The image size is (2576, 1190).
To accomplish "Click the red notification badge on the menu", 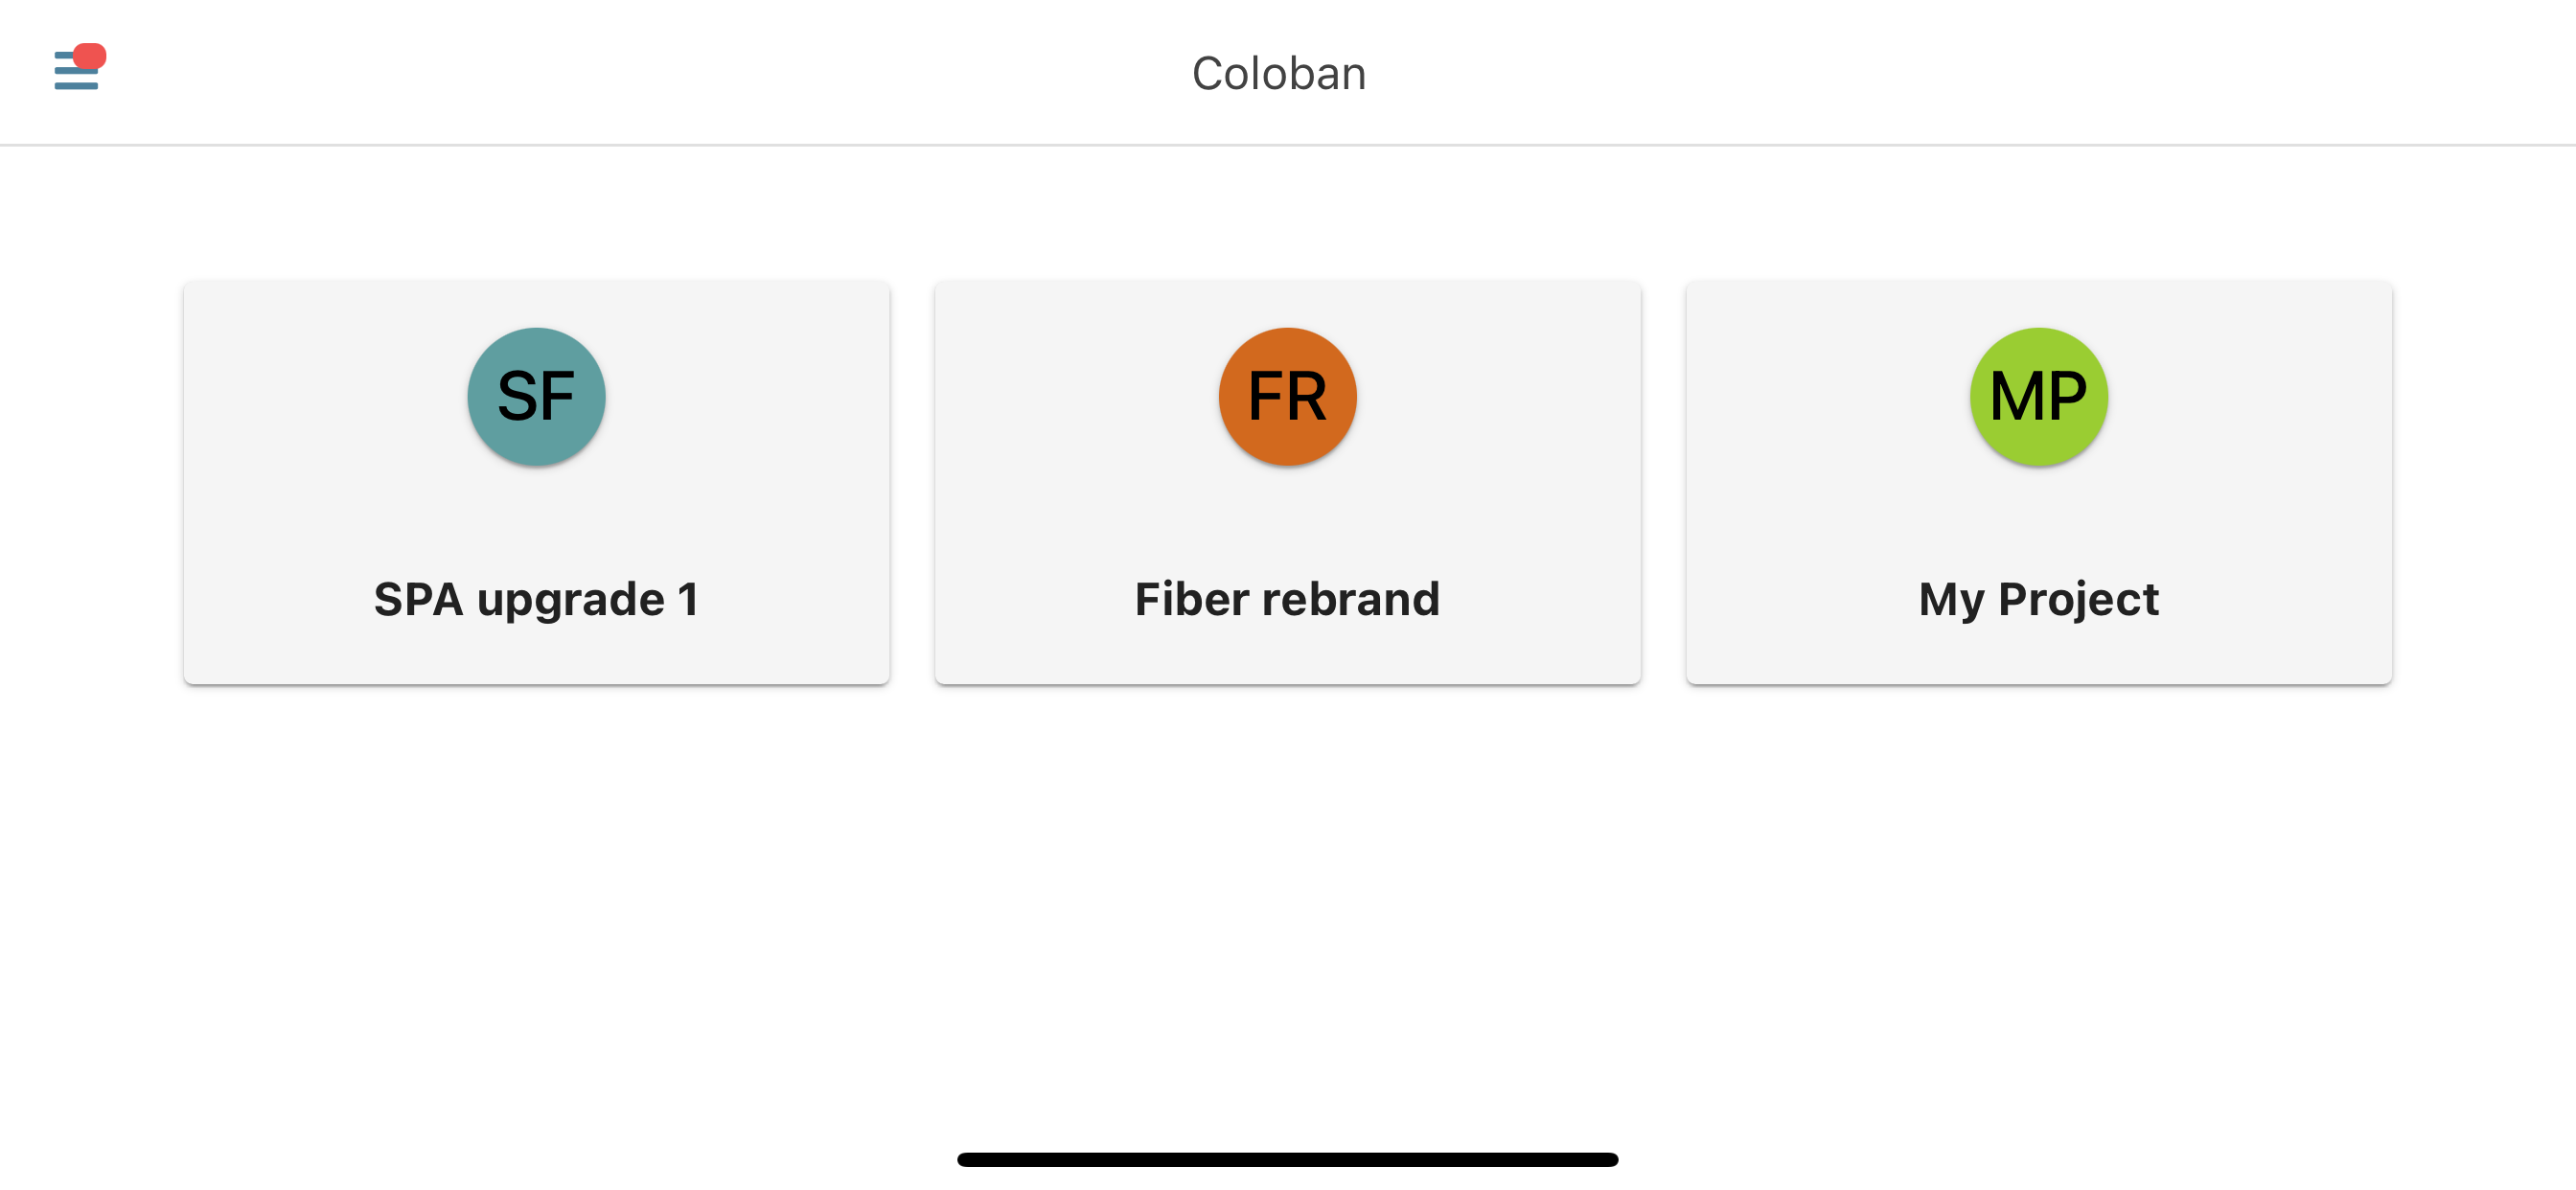I will [x=90, y=57].
